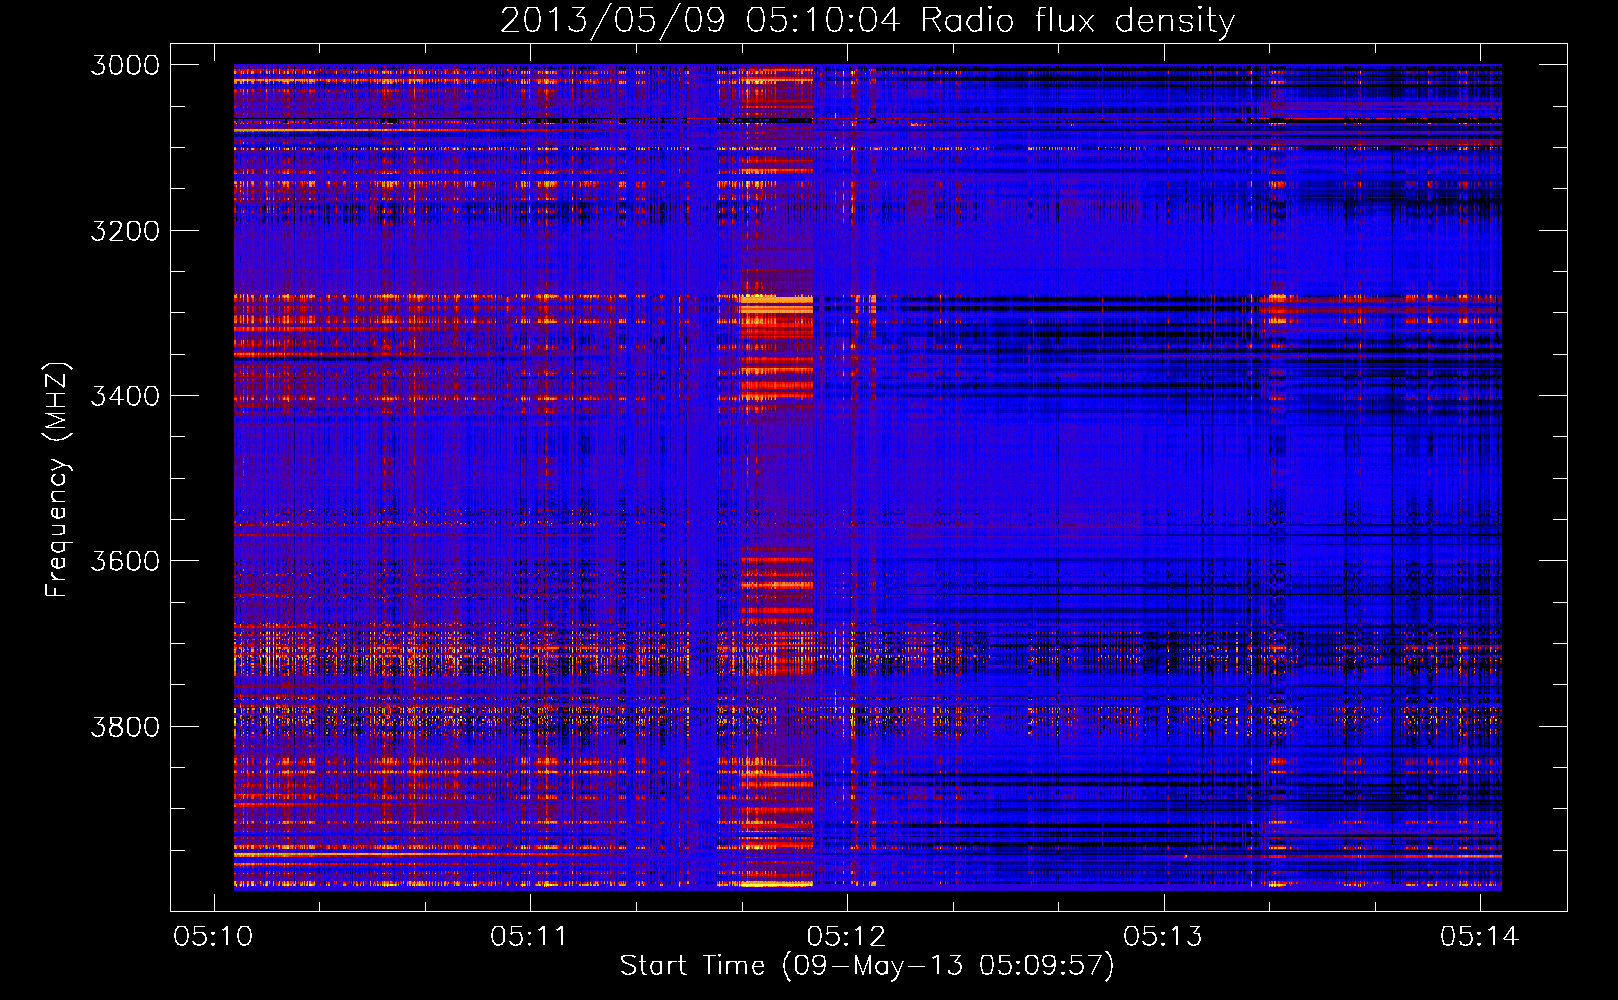The image size is (1618, 1000).
Task: Click the 05:12 time tick label
Action: coord(846,936)
